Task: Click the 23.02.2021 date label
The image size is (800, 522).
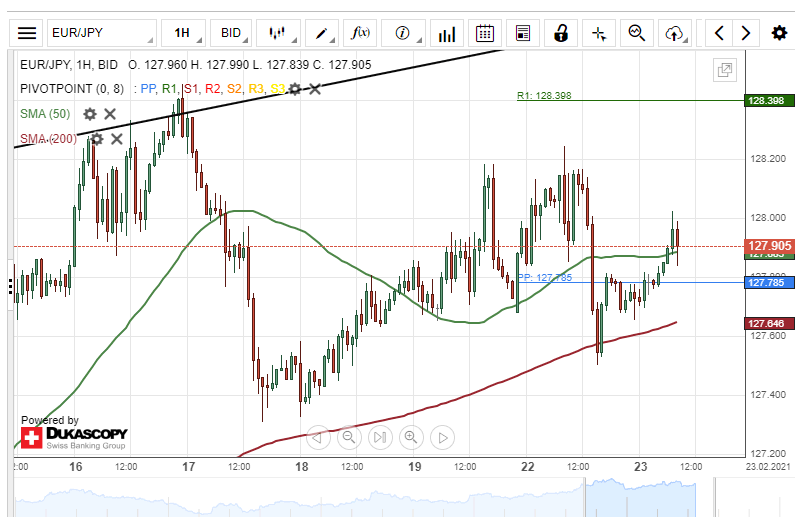Action: pos(768,466)
